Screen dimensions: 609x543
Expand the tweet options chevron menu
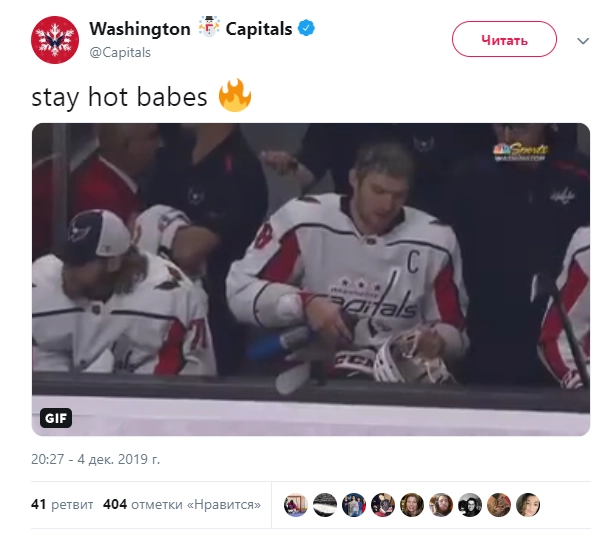[x=583, y=41]
